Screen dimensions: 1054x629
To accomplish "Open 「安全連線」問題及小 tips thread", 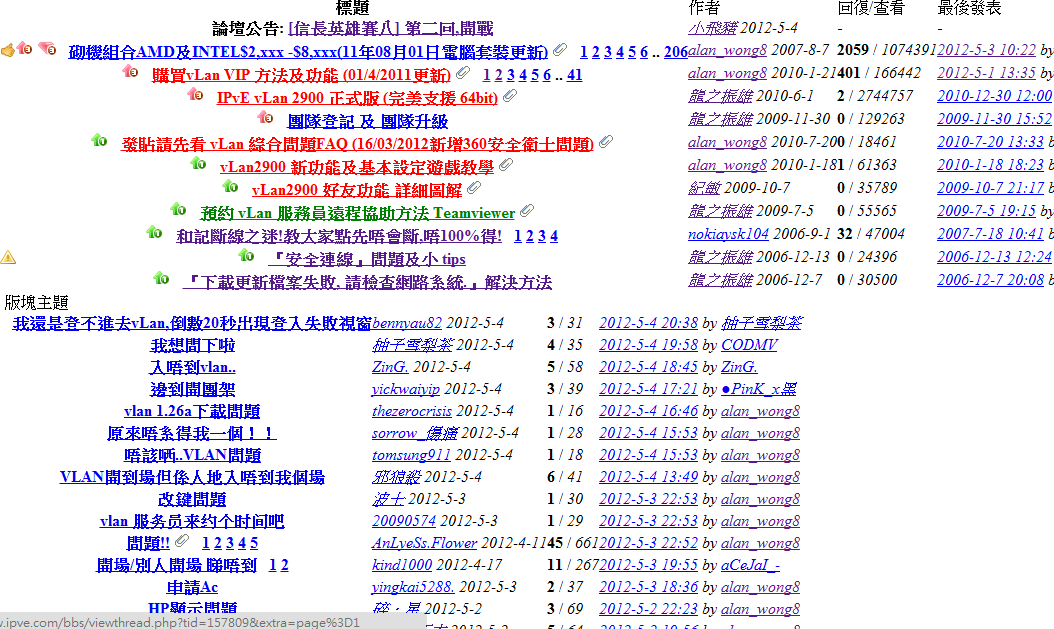I will click(x=366, y=259).
